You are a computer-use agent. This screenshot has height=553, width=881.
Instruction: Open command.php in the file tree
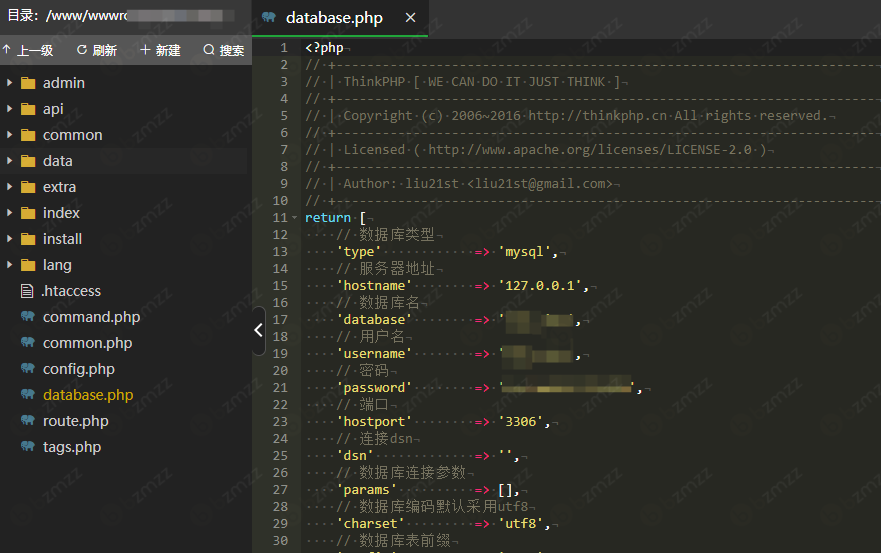pyautogui.click(x=92, y=317)
